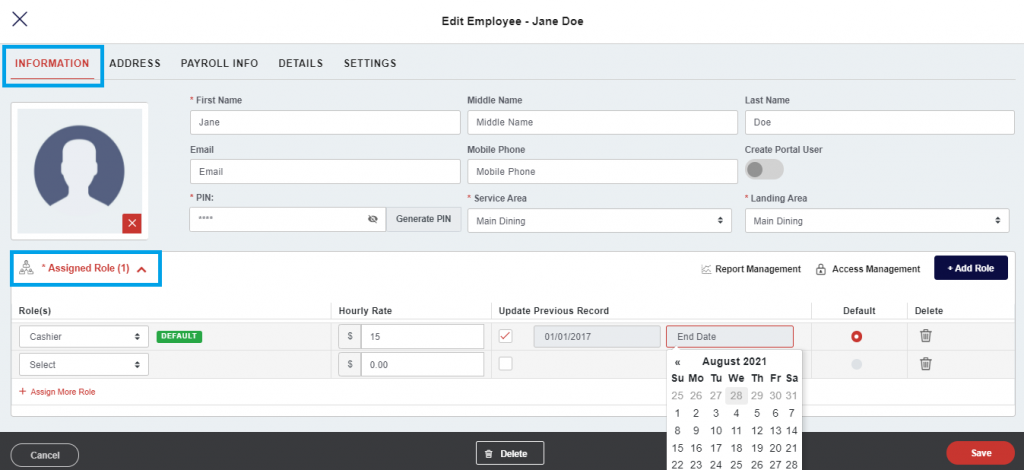Toggle PIN visibility eye icon
Image resolution: width=1024 pixels, height=470 pixels.
point(373,219)
